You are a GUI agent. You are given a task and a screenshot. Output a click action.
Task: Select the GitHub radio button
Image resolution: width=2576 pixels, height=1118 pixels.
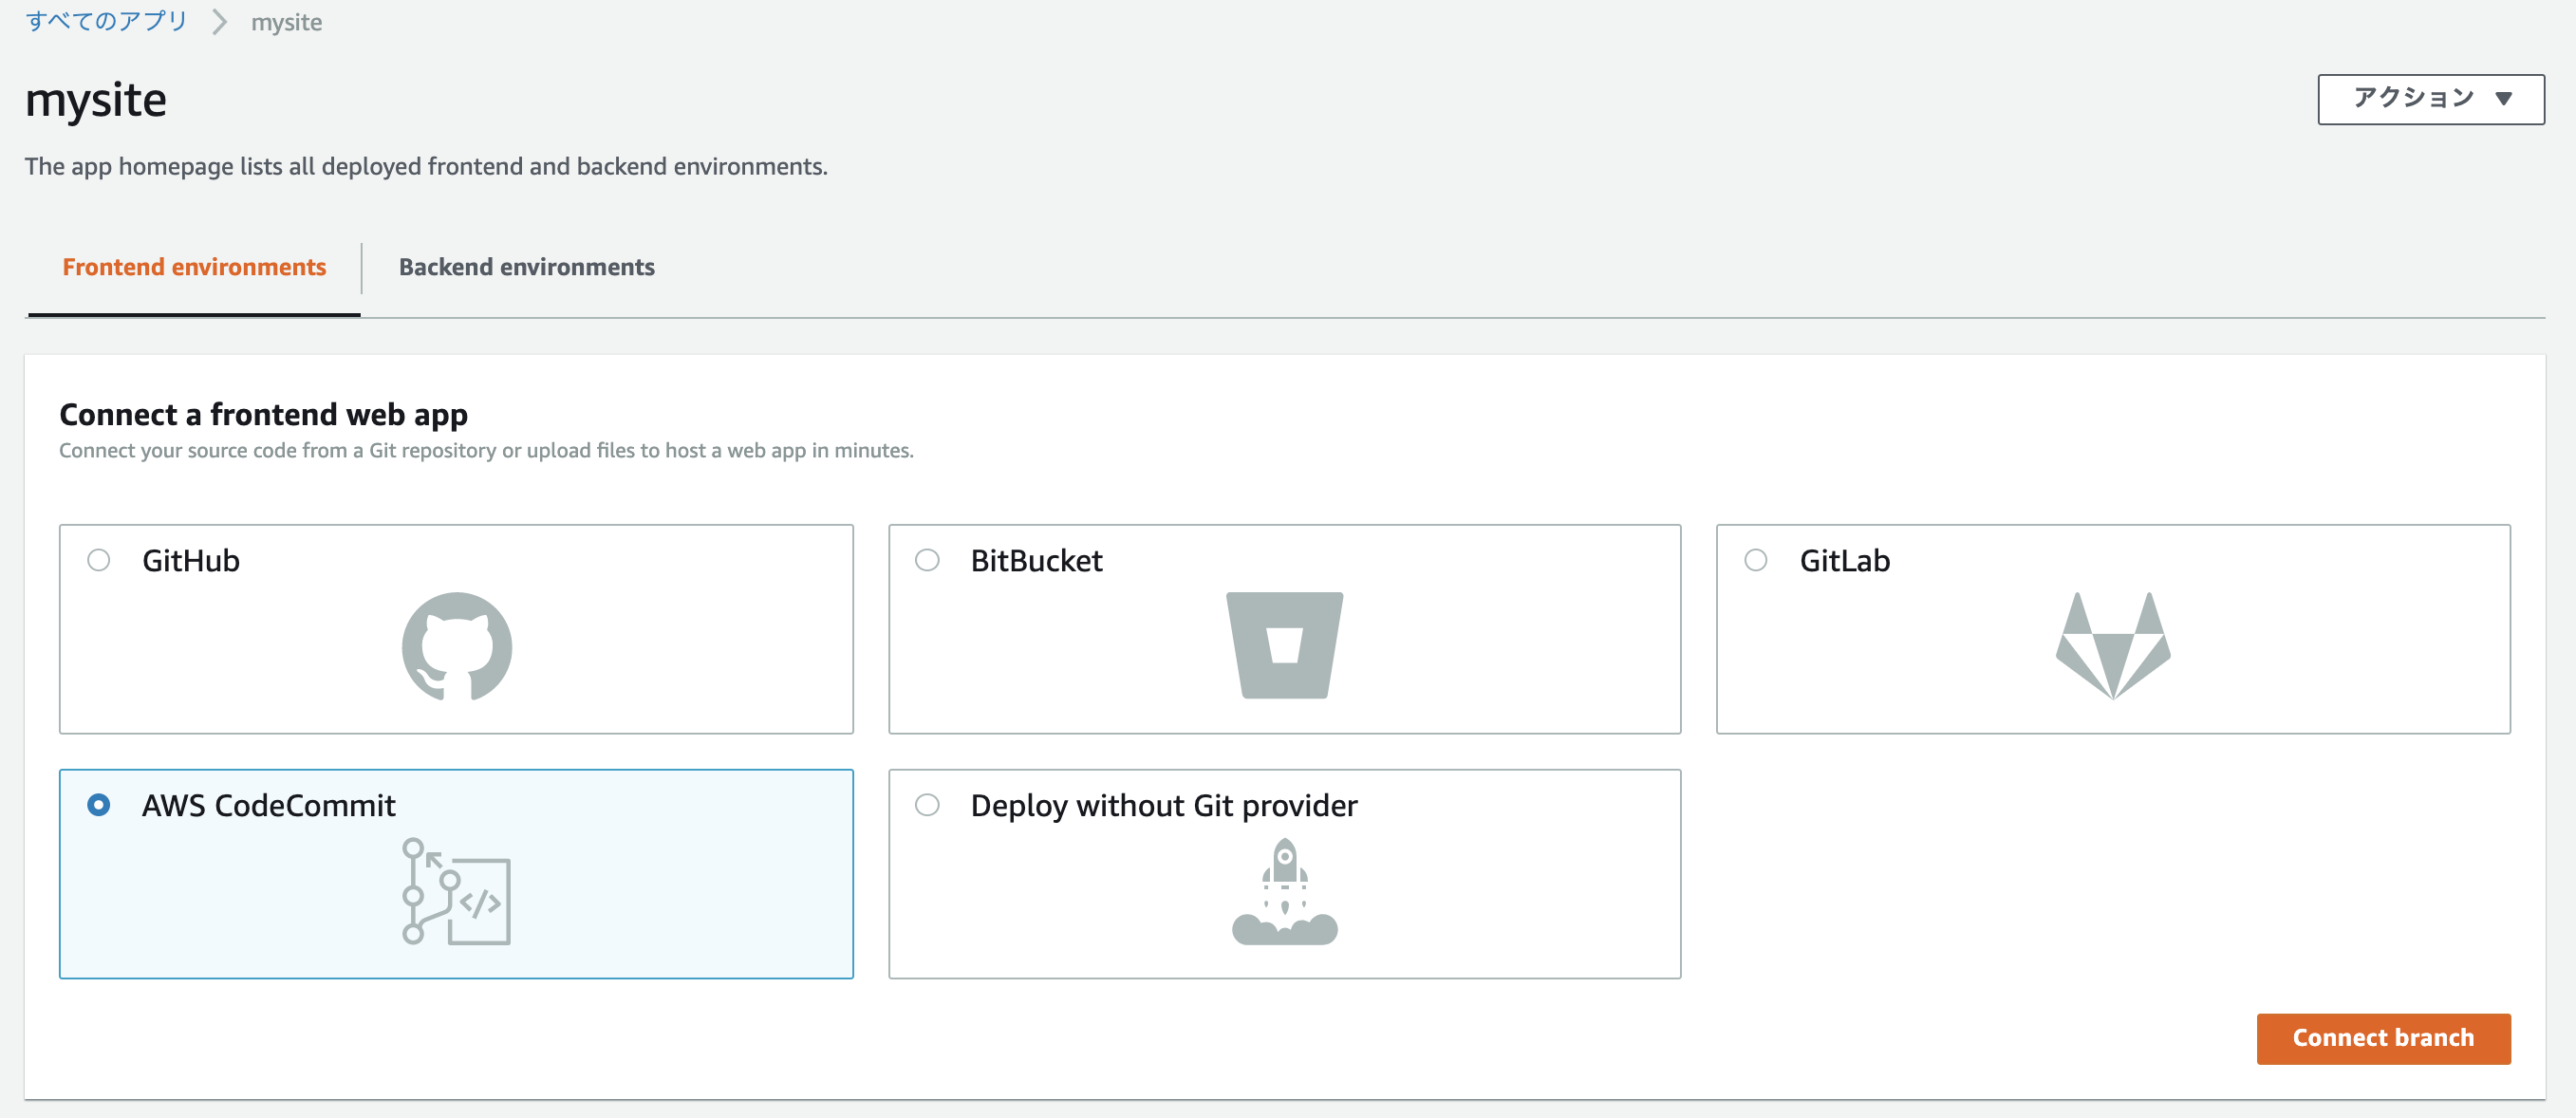tap(99, 560)
